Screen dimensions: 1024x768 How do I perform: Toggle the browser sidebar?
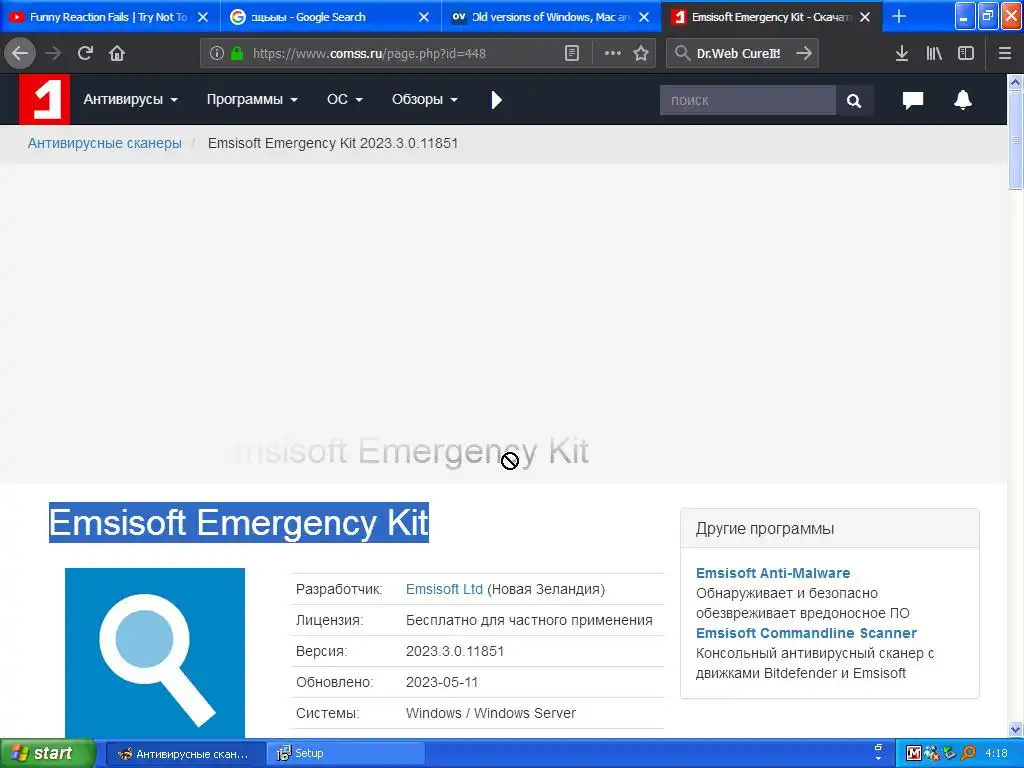click(x=966, y=54)
